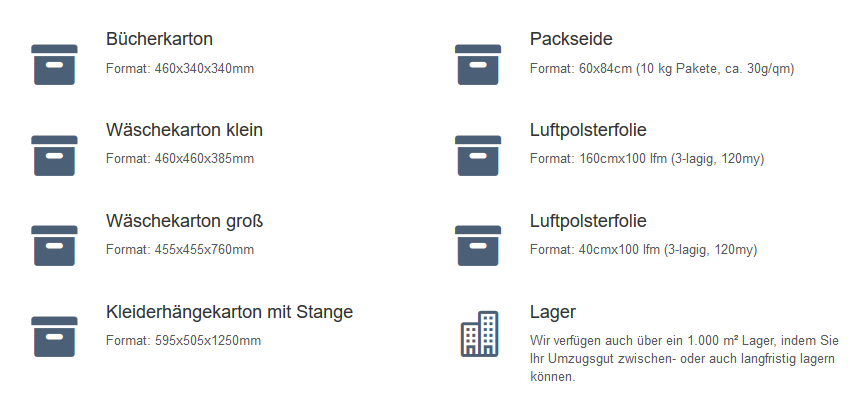Viewport: 868px width, 407px height.
Task: Click the Kleiderhängekarton mit Stange title
Action: point(229,312)
